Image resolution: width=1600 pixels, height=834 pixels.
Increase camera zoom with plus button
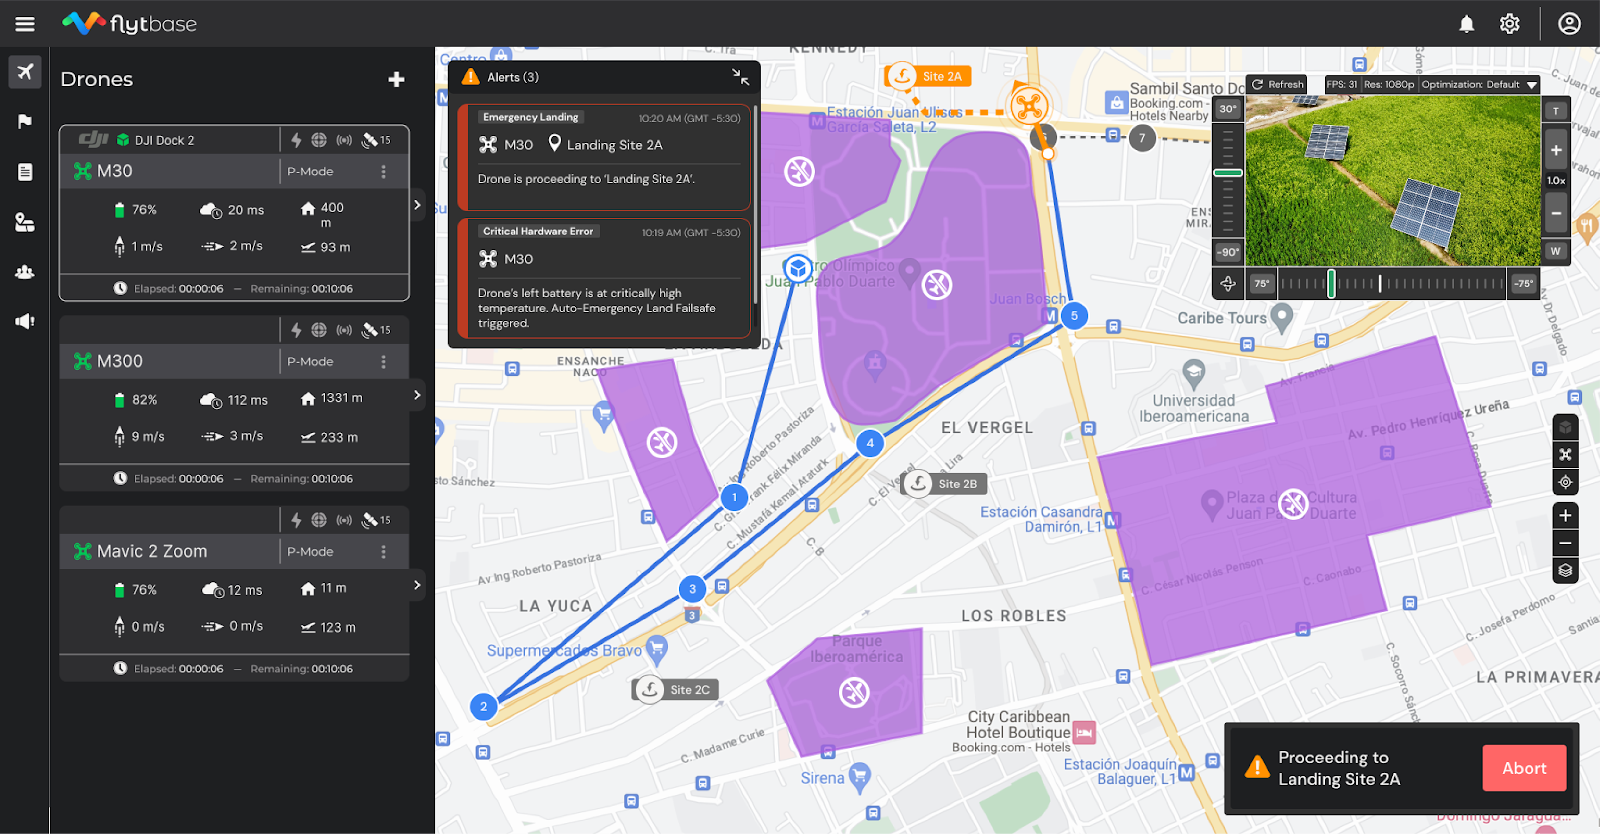1556,151
